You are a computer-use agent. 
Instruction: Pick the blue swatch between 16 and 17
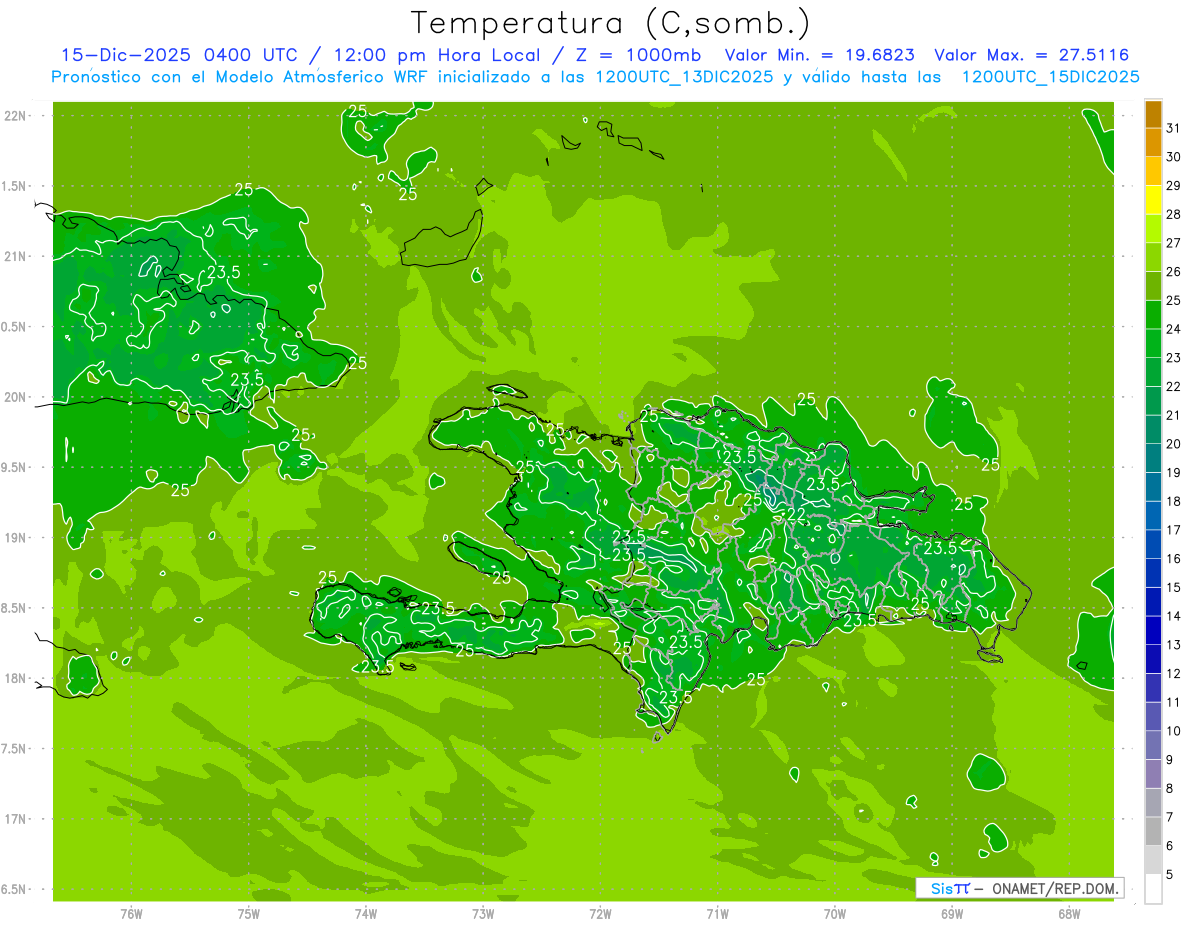pos(1154,544)
